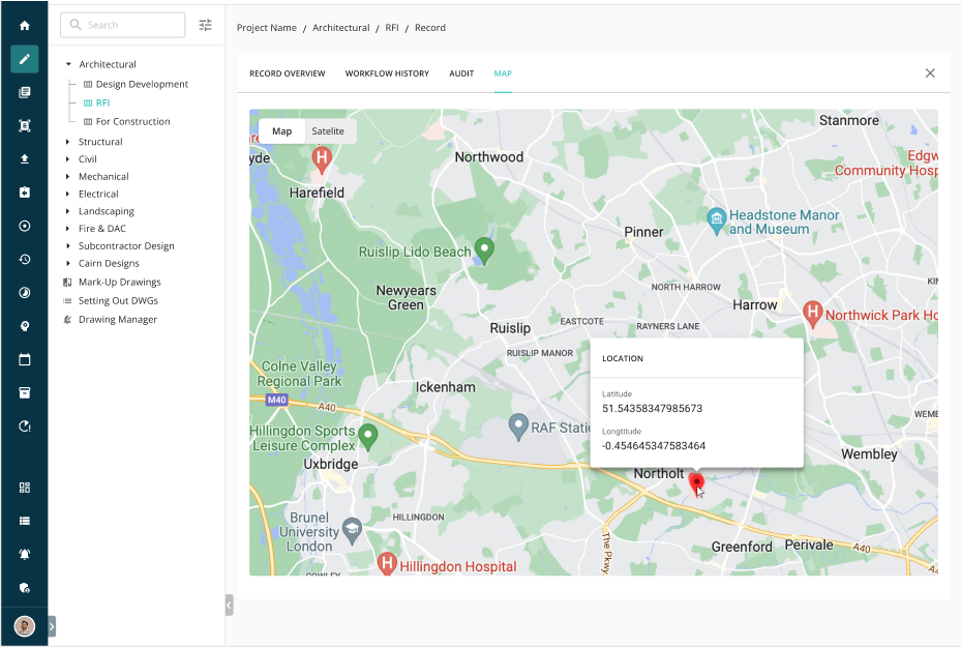Expand the Subcontractor Design tree node
964x649 pixels.
68,246
